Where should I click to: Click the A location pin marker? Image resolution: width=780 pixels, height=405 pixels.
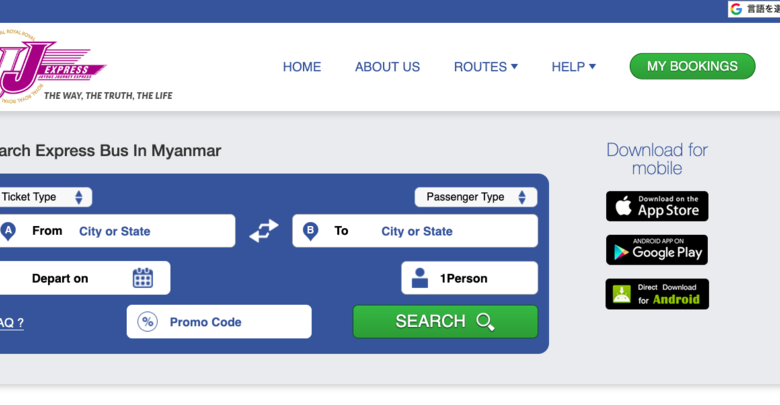[x=8, y=231]
